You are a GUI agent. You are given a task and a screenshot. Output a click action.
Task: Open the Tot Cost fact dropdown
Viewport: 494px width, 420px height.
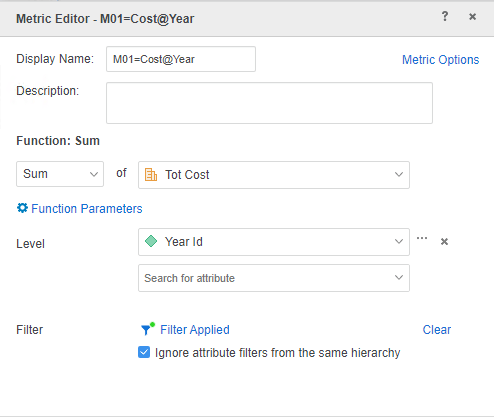pyautogui.click(x=274, y=175)
